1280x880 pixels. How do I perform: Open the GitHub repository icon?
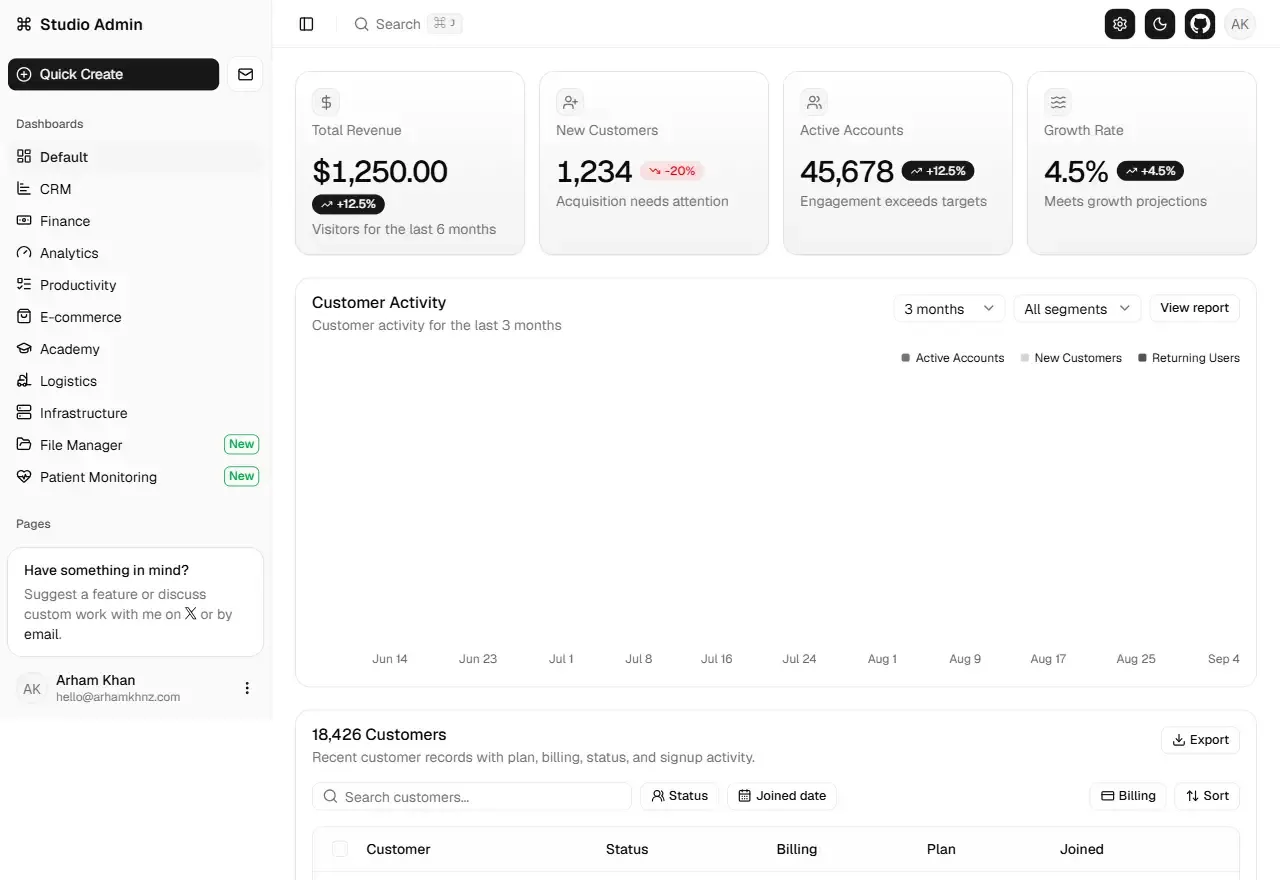[1200, 24]
